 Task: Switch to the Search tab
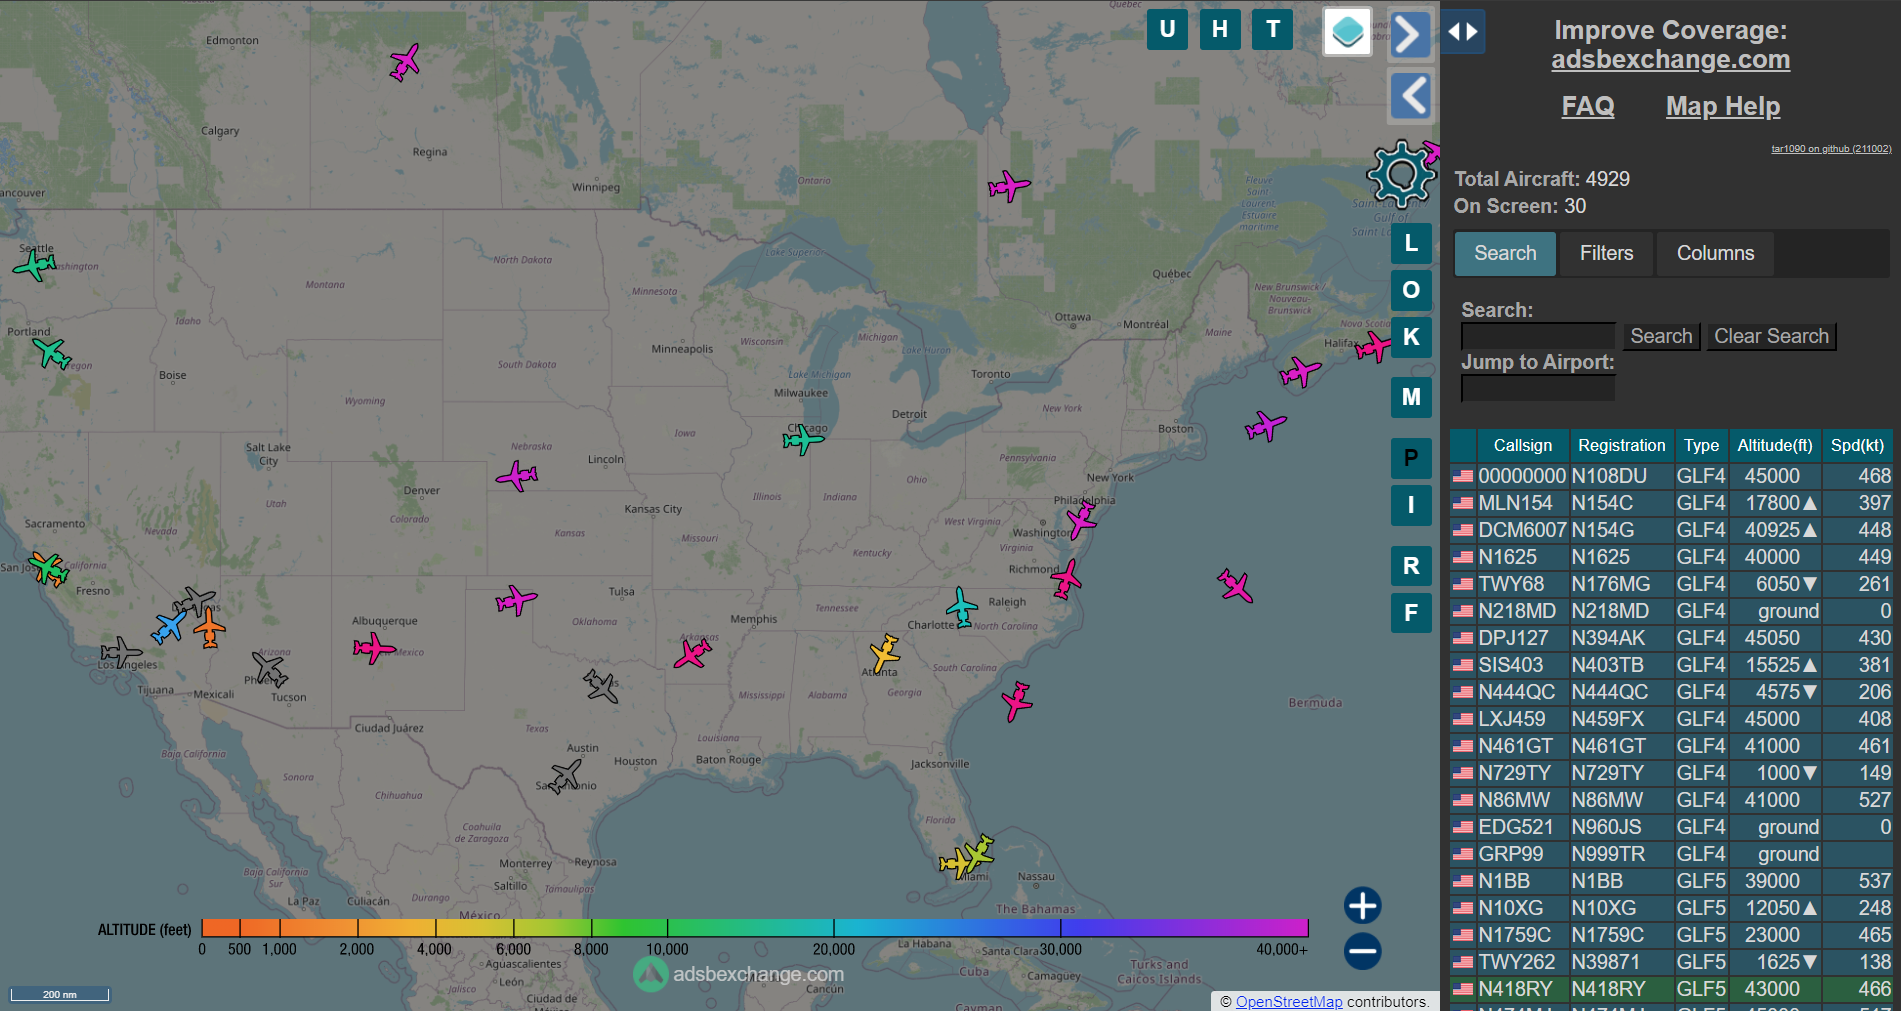pyautogui.click(x=1505, y=253)
